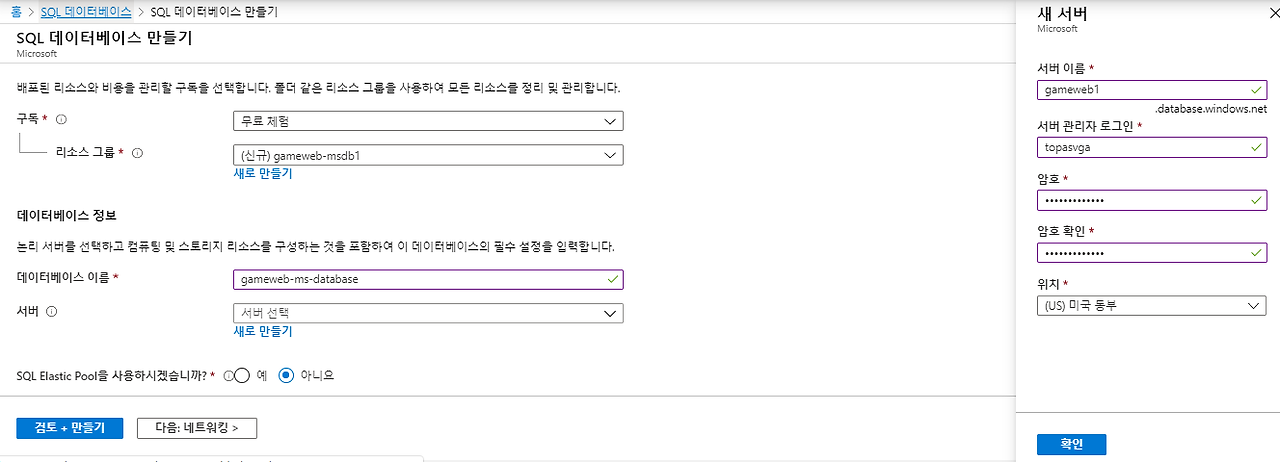Click info icon beside SQL Elastic Pool question
Image resolution: width=1280 pixels, height=462 pixels.
click(x=228, y=376)
